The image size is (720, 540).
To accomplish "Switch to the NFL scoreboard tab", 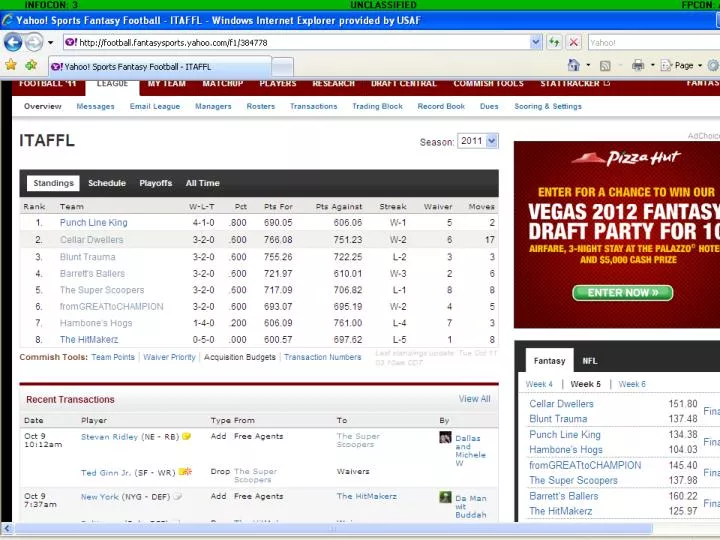I will (590, 361).
